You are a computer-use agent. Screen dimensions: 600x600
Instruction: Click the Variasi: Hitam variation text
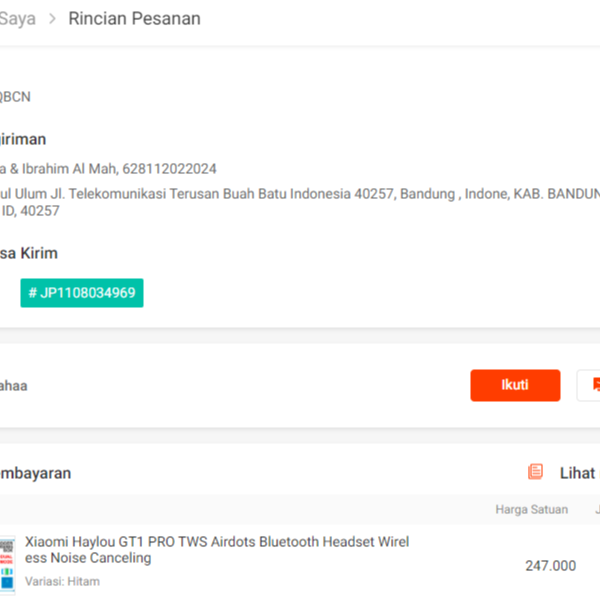tap(62, 581)
